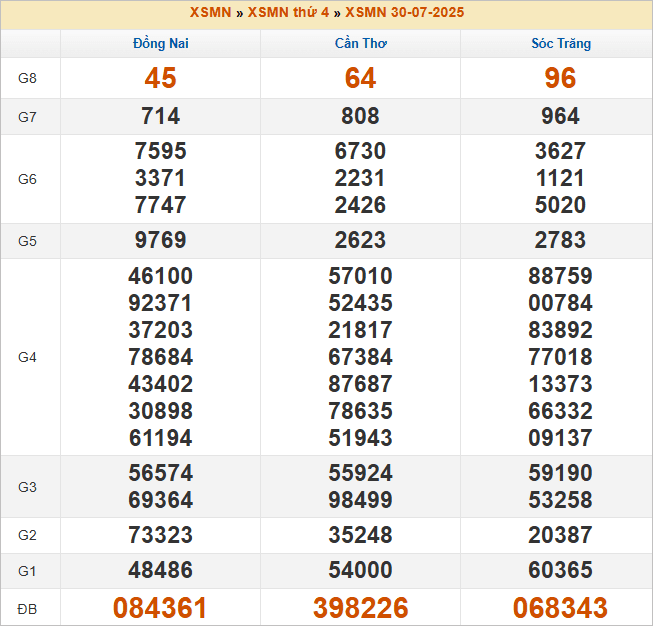Click G6 number 7747

coord(161,205)
